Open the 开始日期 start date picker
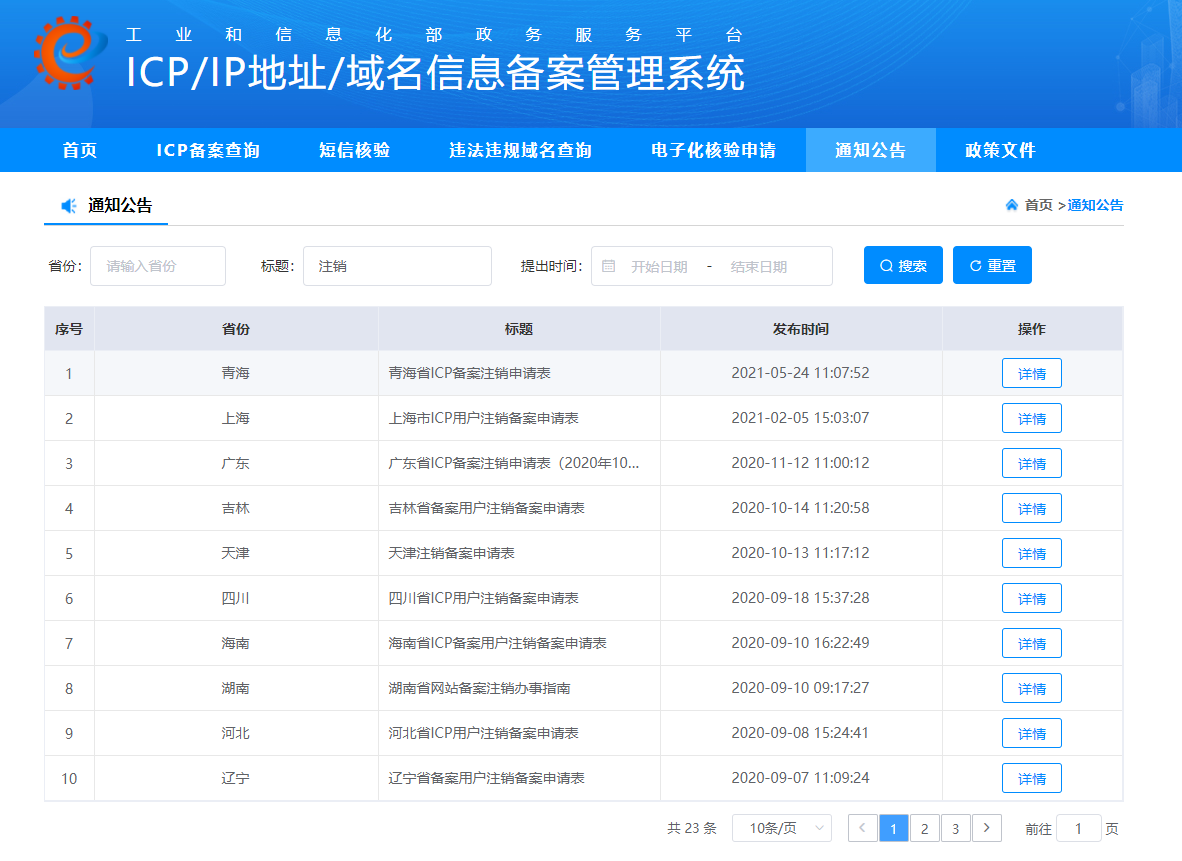This screenshot has height=861, width=1182. [x=659, y=267]
